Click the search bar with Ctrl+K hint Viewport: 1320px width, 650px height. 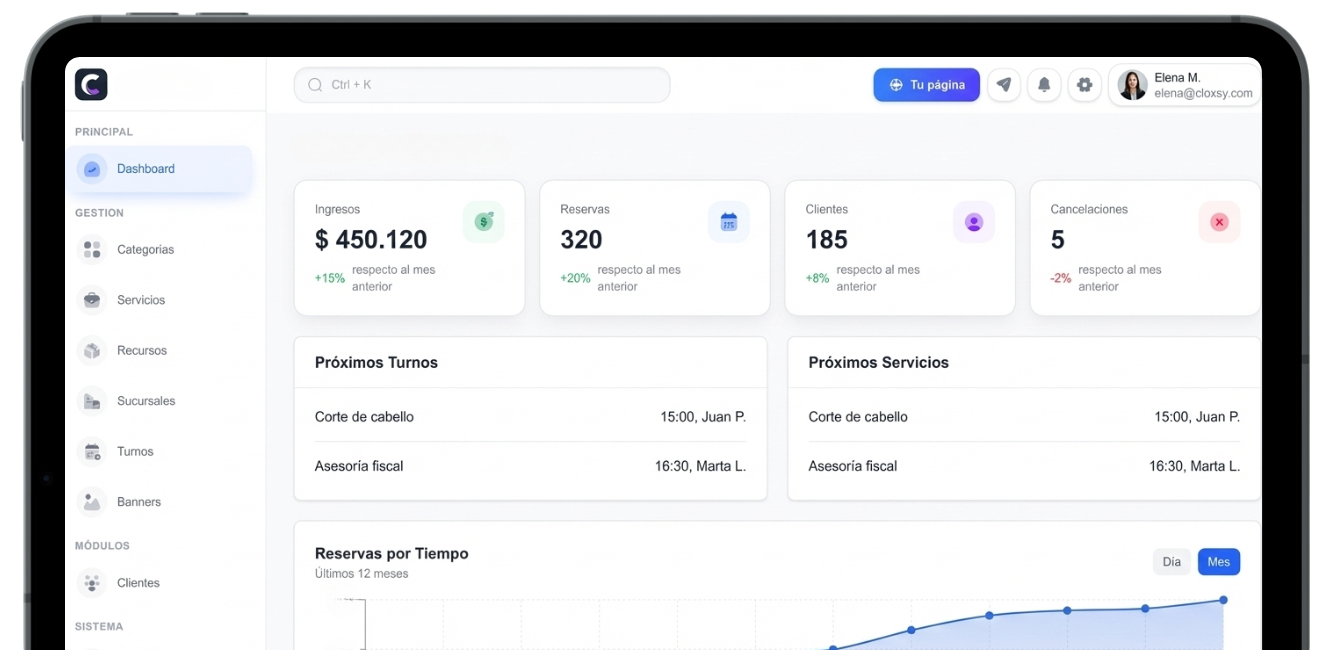click(480, 85)
